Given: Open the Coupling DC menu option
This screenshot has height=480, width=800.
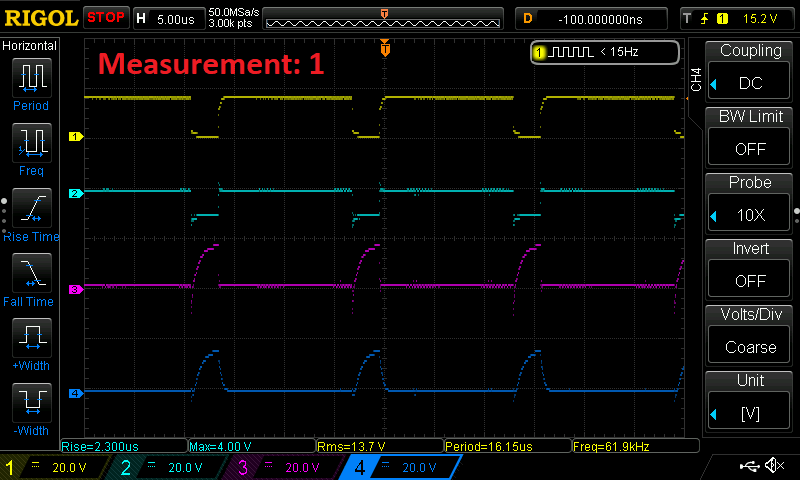Looking at the screenshot, I should 749,71.
